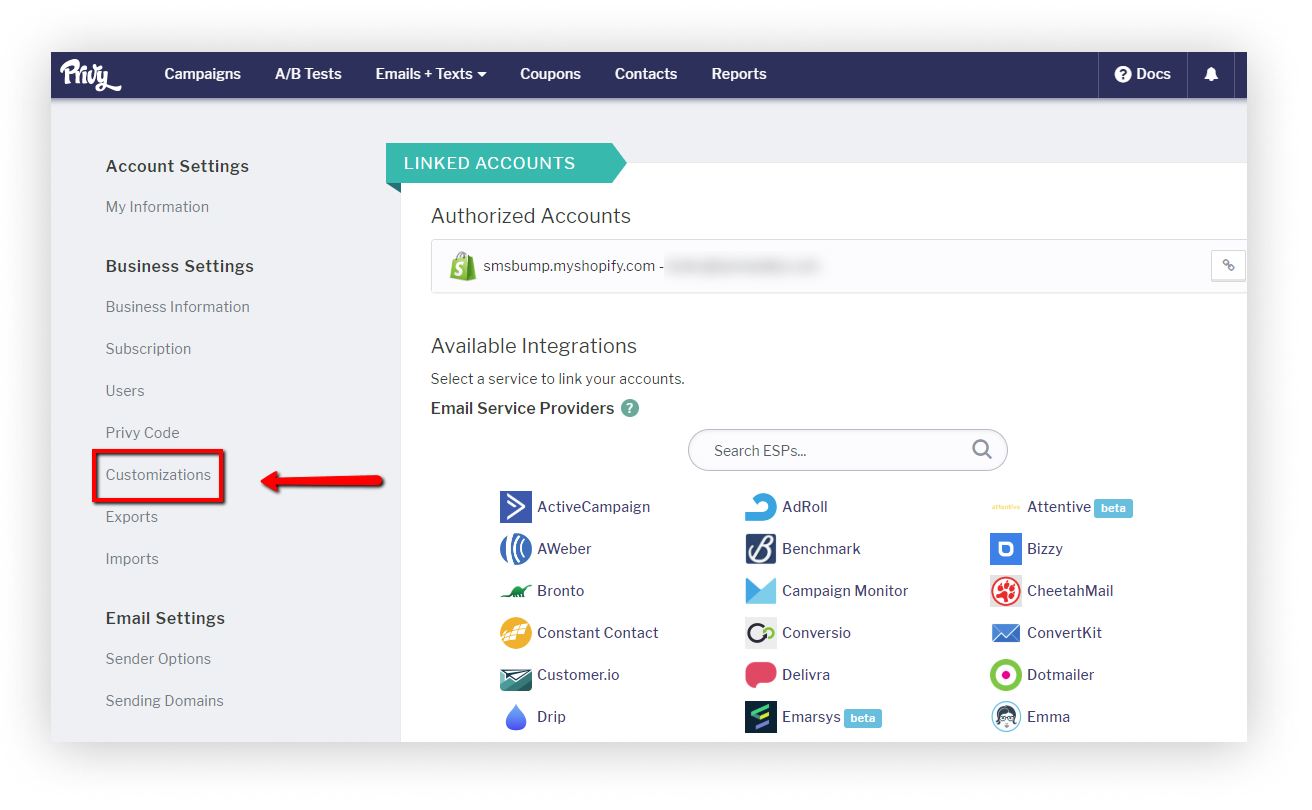The image size is (1312, 810).
Task: Open Privy Code page
Action: (x=143, y=433)
